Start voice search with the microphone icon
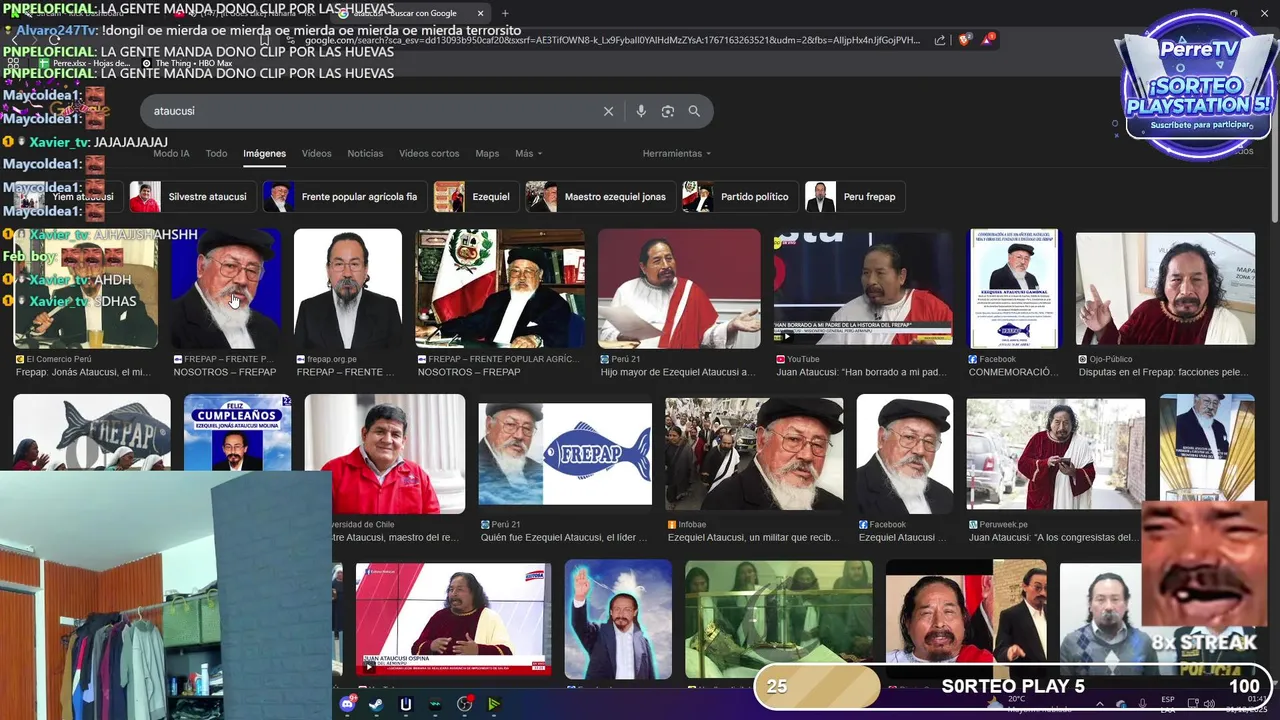 641,111
